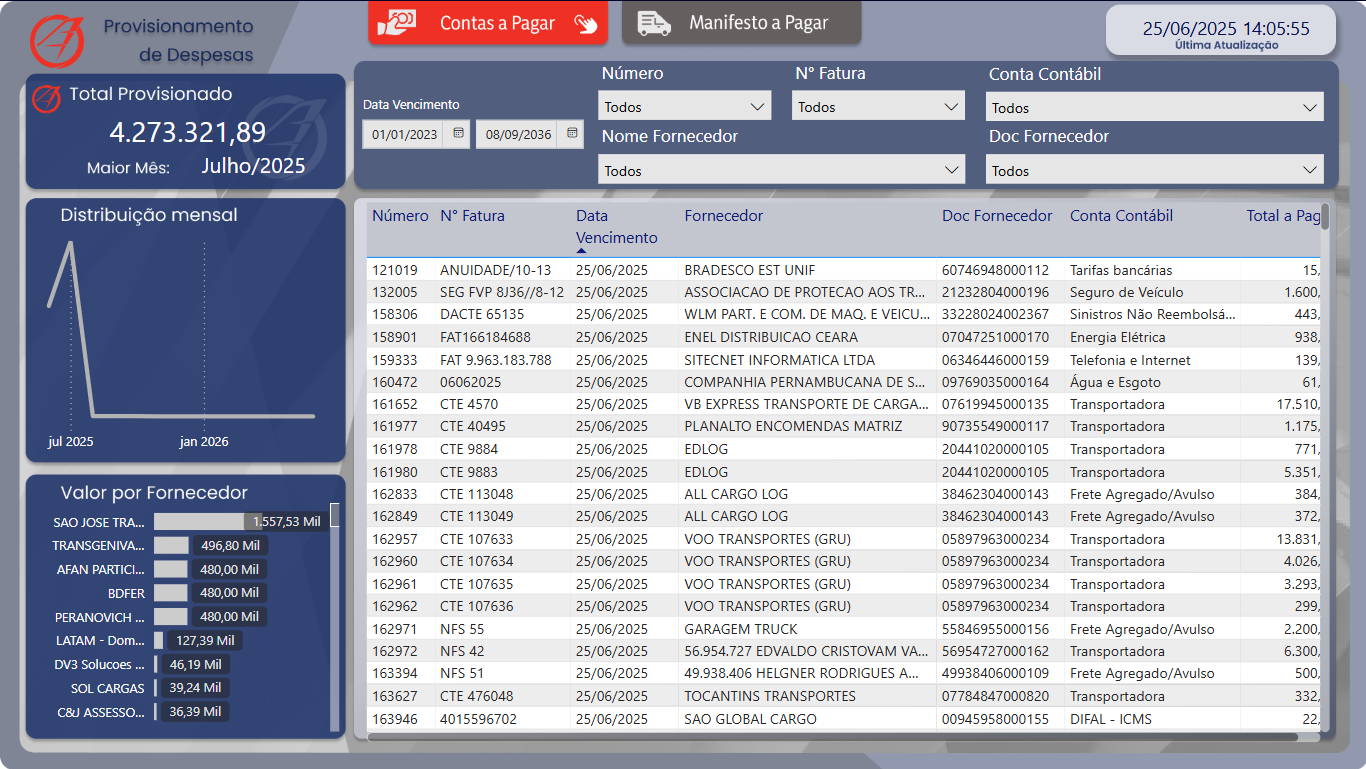The width and height of the screenshot is (1366, 769).
Task: Click the Seguro de Veículo account cell
Action: point(1127,292)
